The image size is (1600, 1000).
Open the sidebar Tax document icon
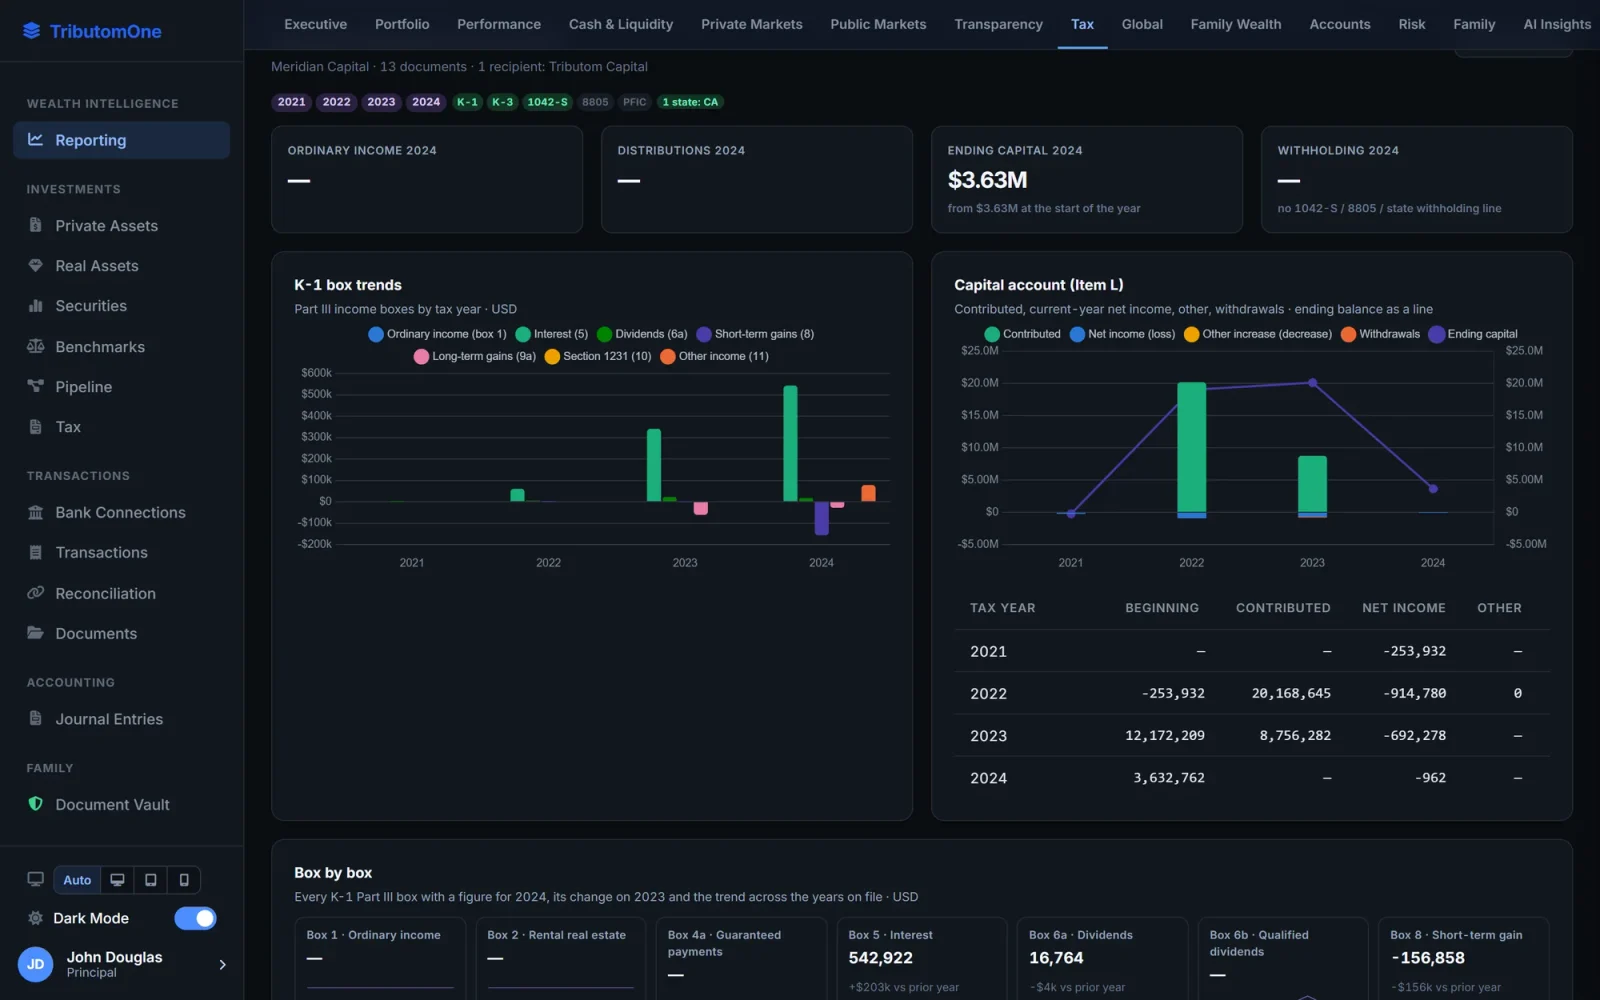(x=35, y=427)
